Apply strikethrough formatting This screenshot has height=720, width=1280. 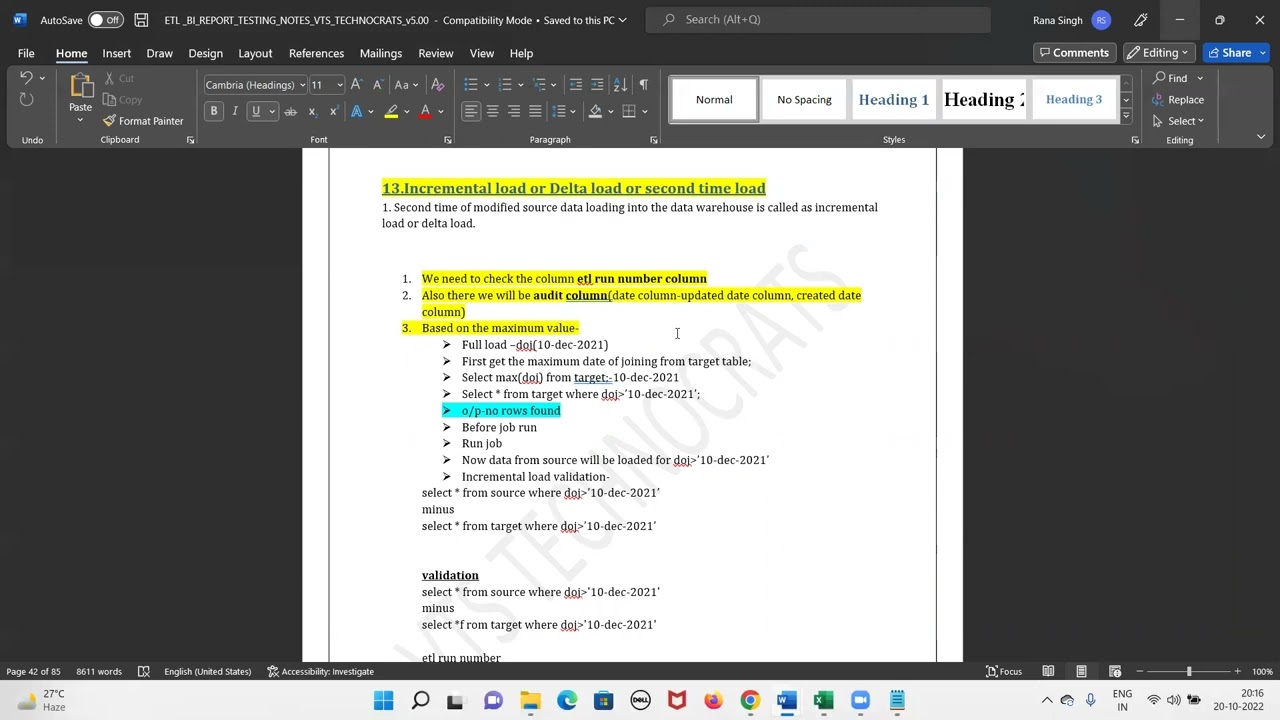click(290, 111)
